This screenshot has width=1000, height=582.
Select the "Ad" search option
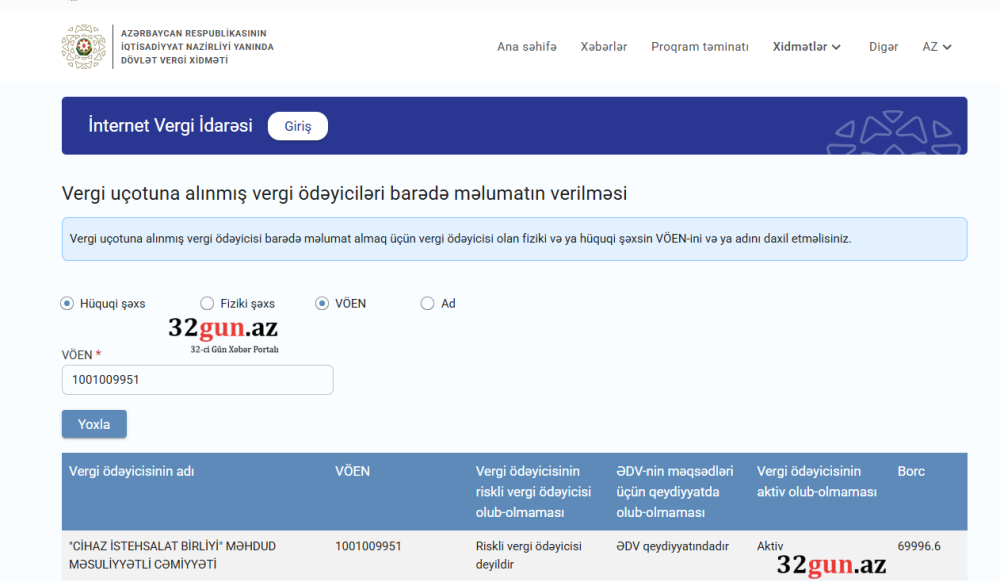coord(427,302)
